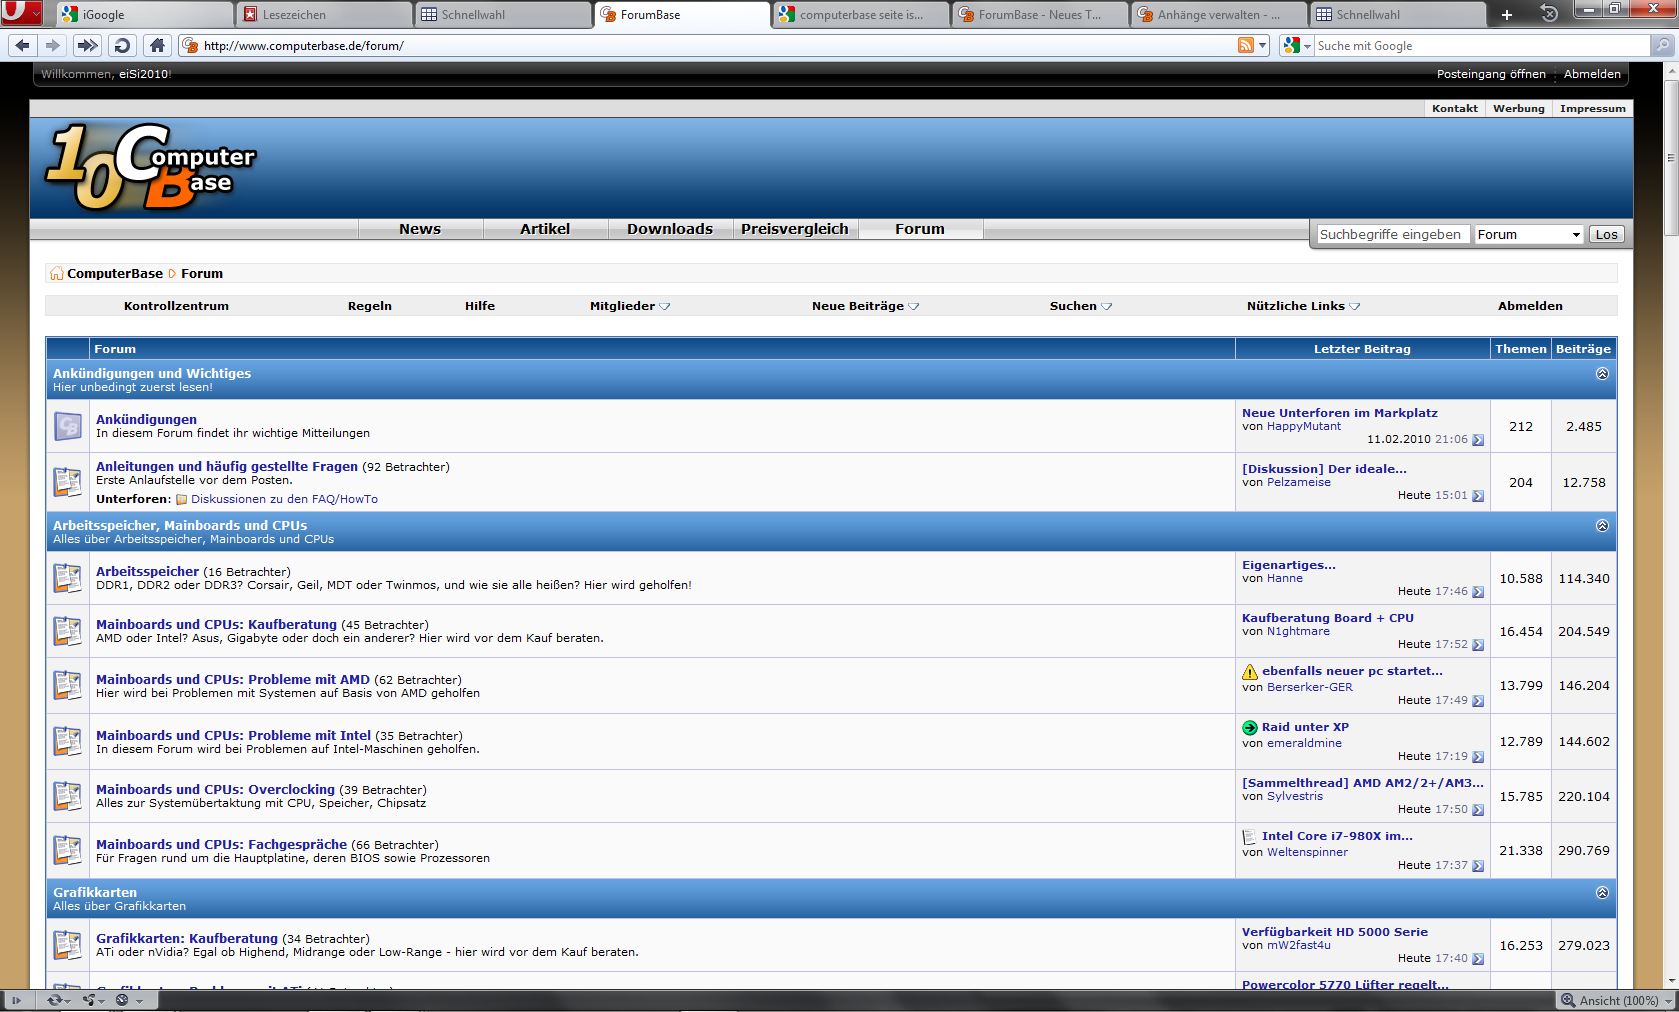Click the forum icon beside Mainboards Overclocking
Screen dimensions: 1679x1012
[x=68, y=796]
